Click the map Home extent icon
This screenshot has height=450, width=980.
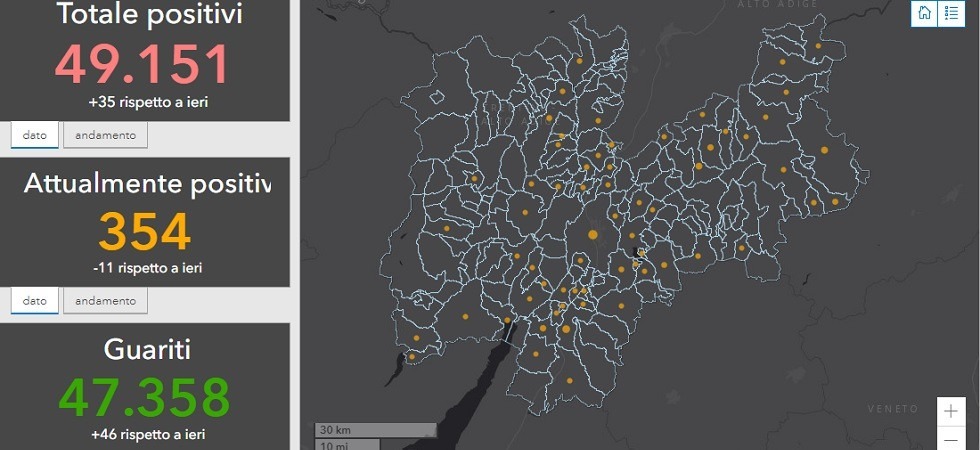925,13
